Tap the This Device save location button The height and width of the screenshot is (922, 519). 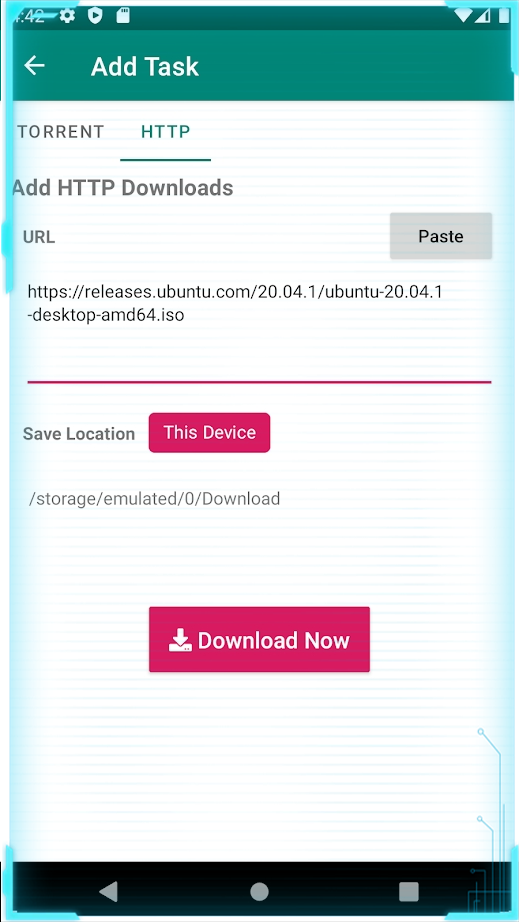(209, 433)
